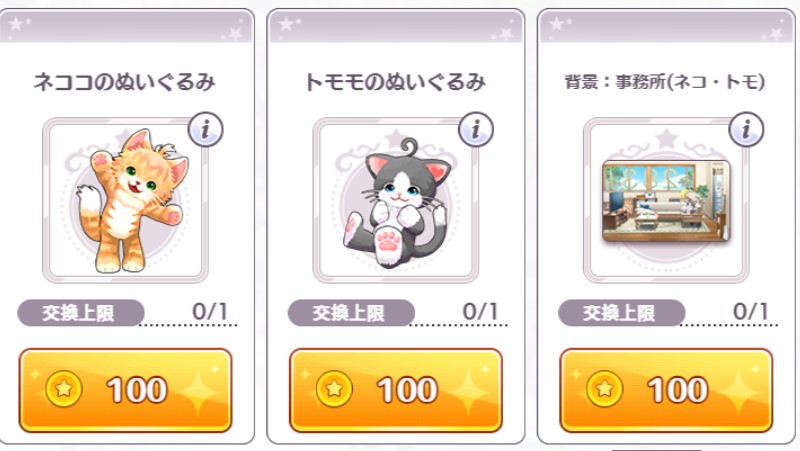Click the gray and white kitten plush image
The width and height of the screenshot is (800, 451).
[396, 203]
